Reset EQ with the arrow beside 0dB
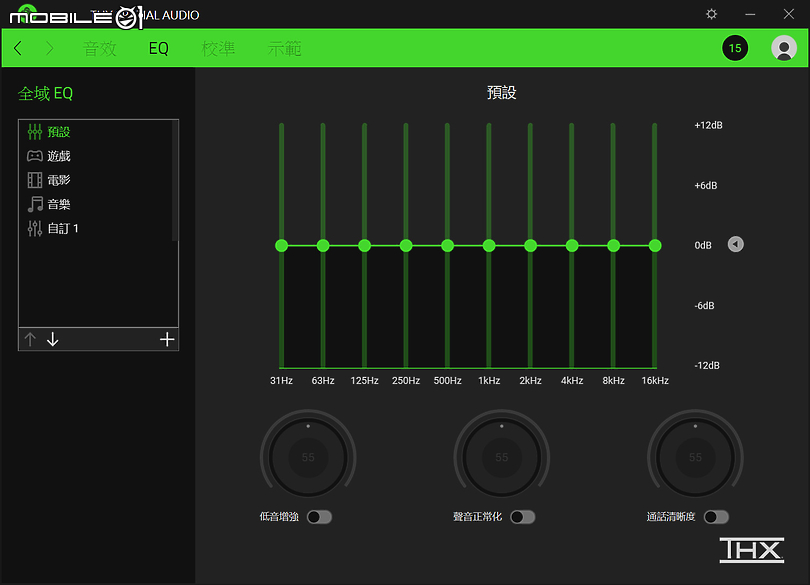This screenshot has width=810, height=585. coord(736,244)
